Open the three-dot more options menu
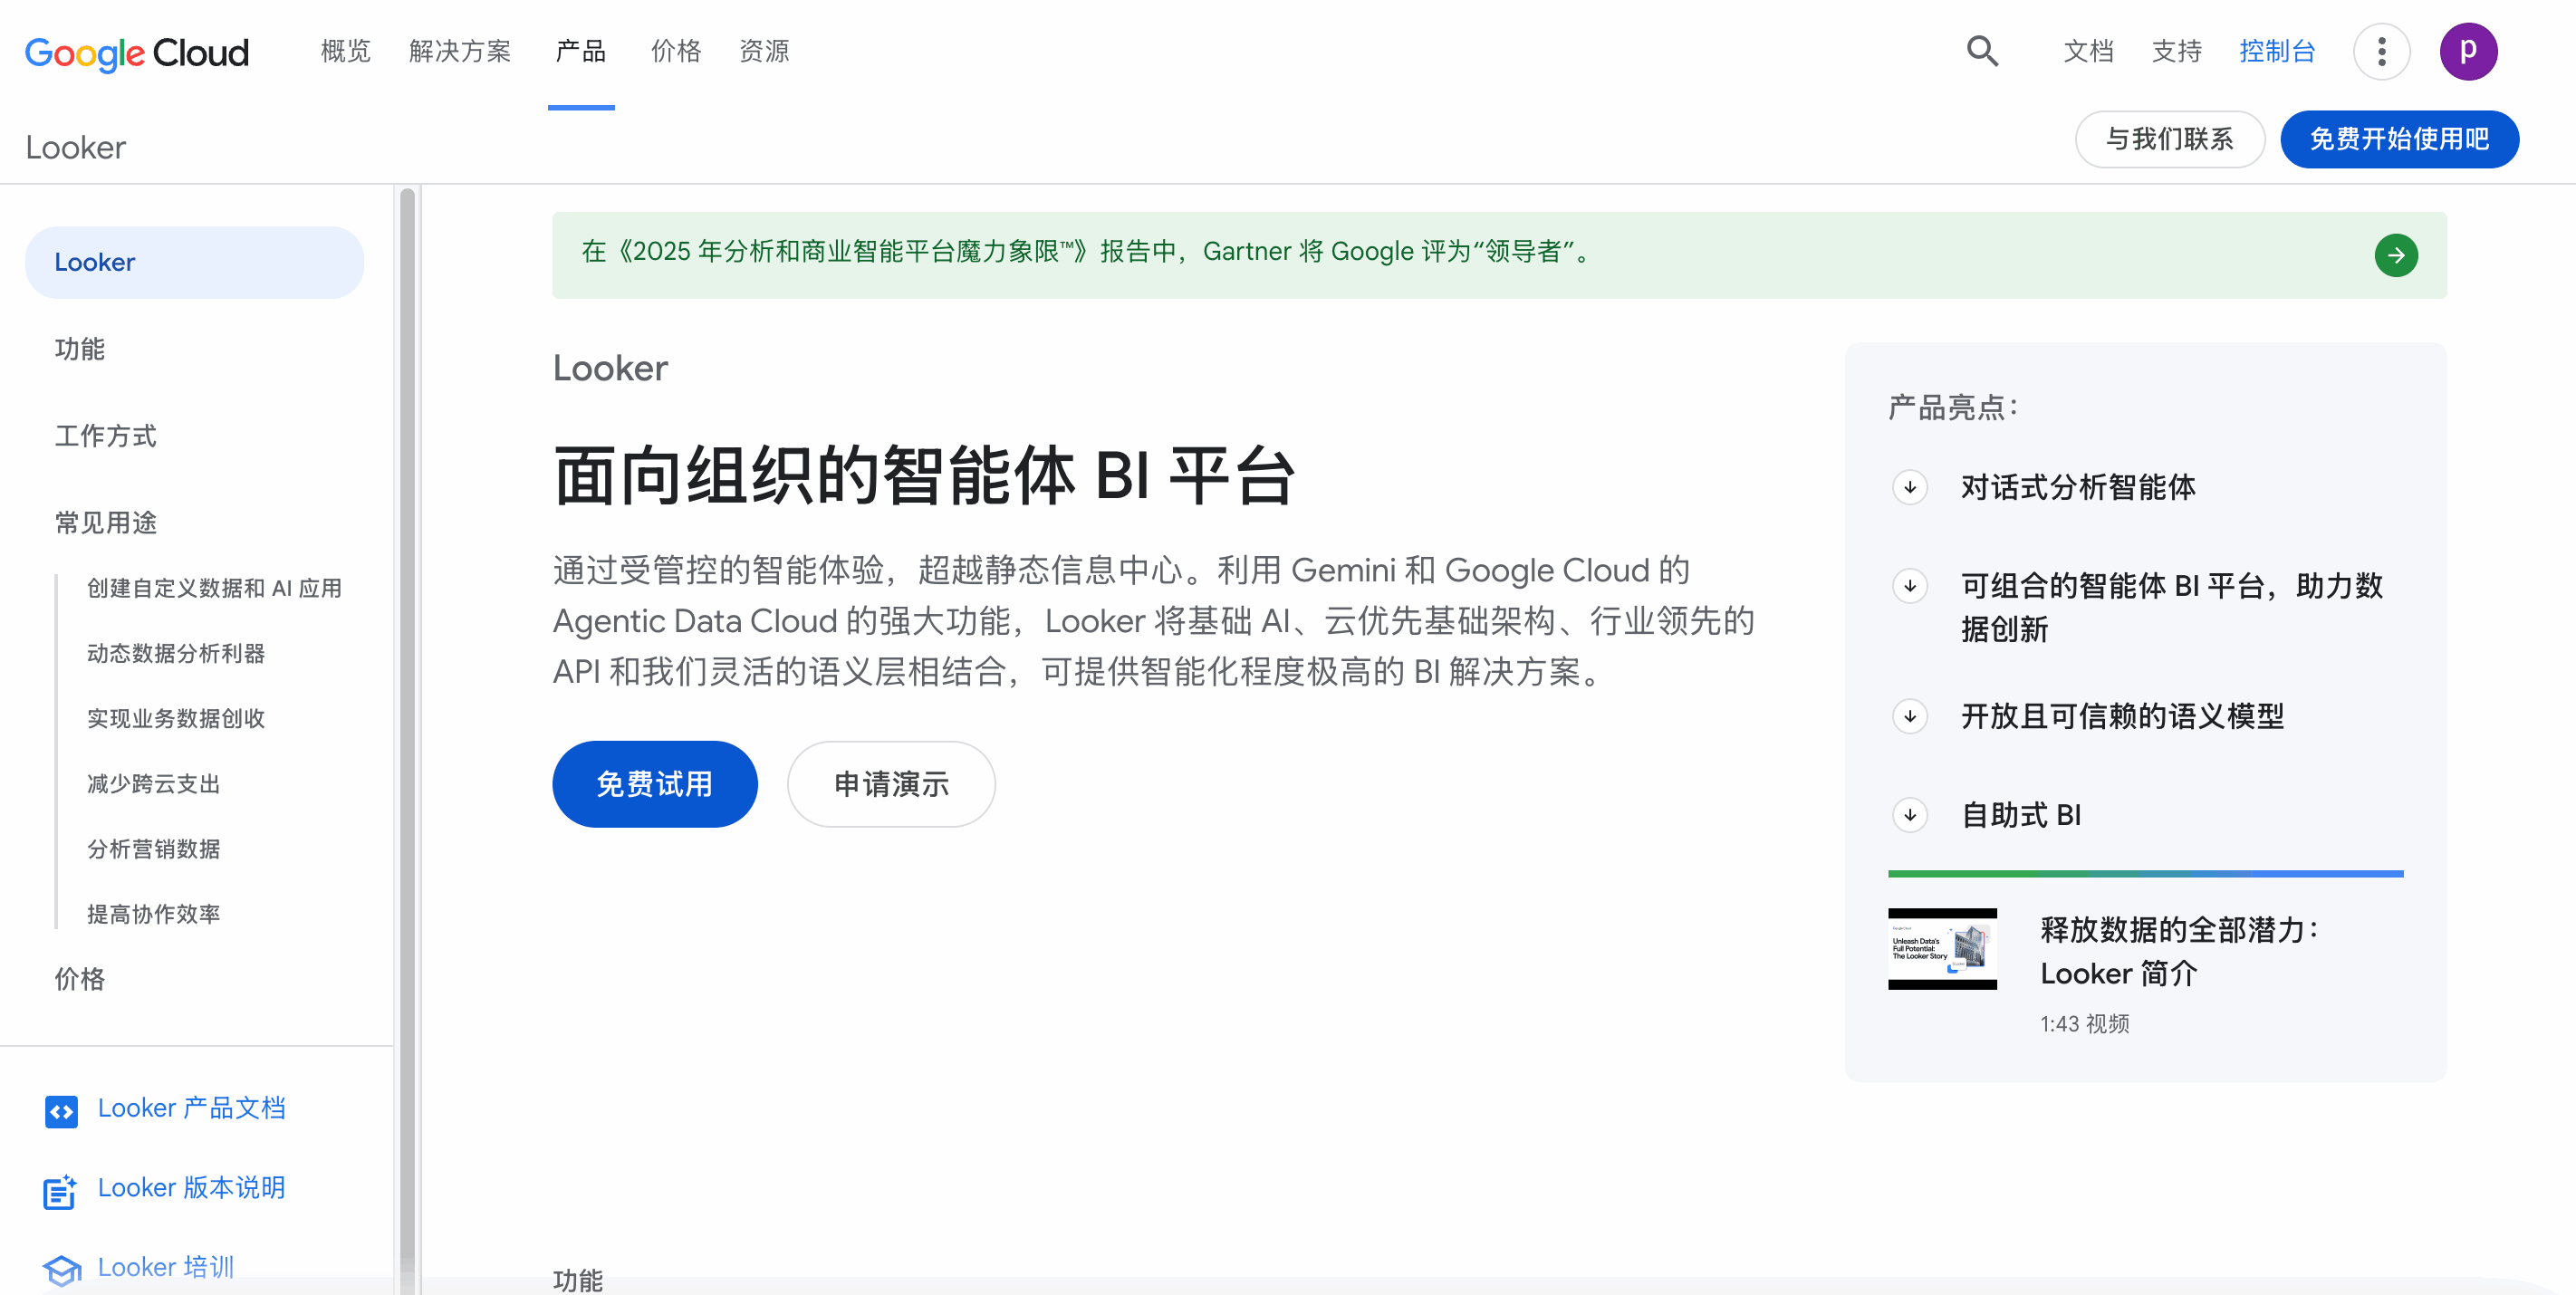The height and width of the screenshot is (1295, 2576). click(x=2381, y=51)
